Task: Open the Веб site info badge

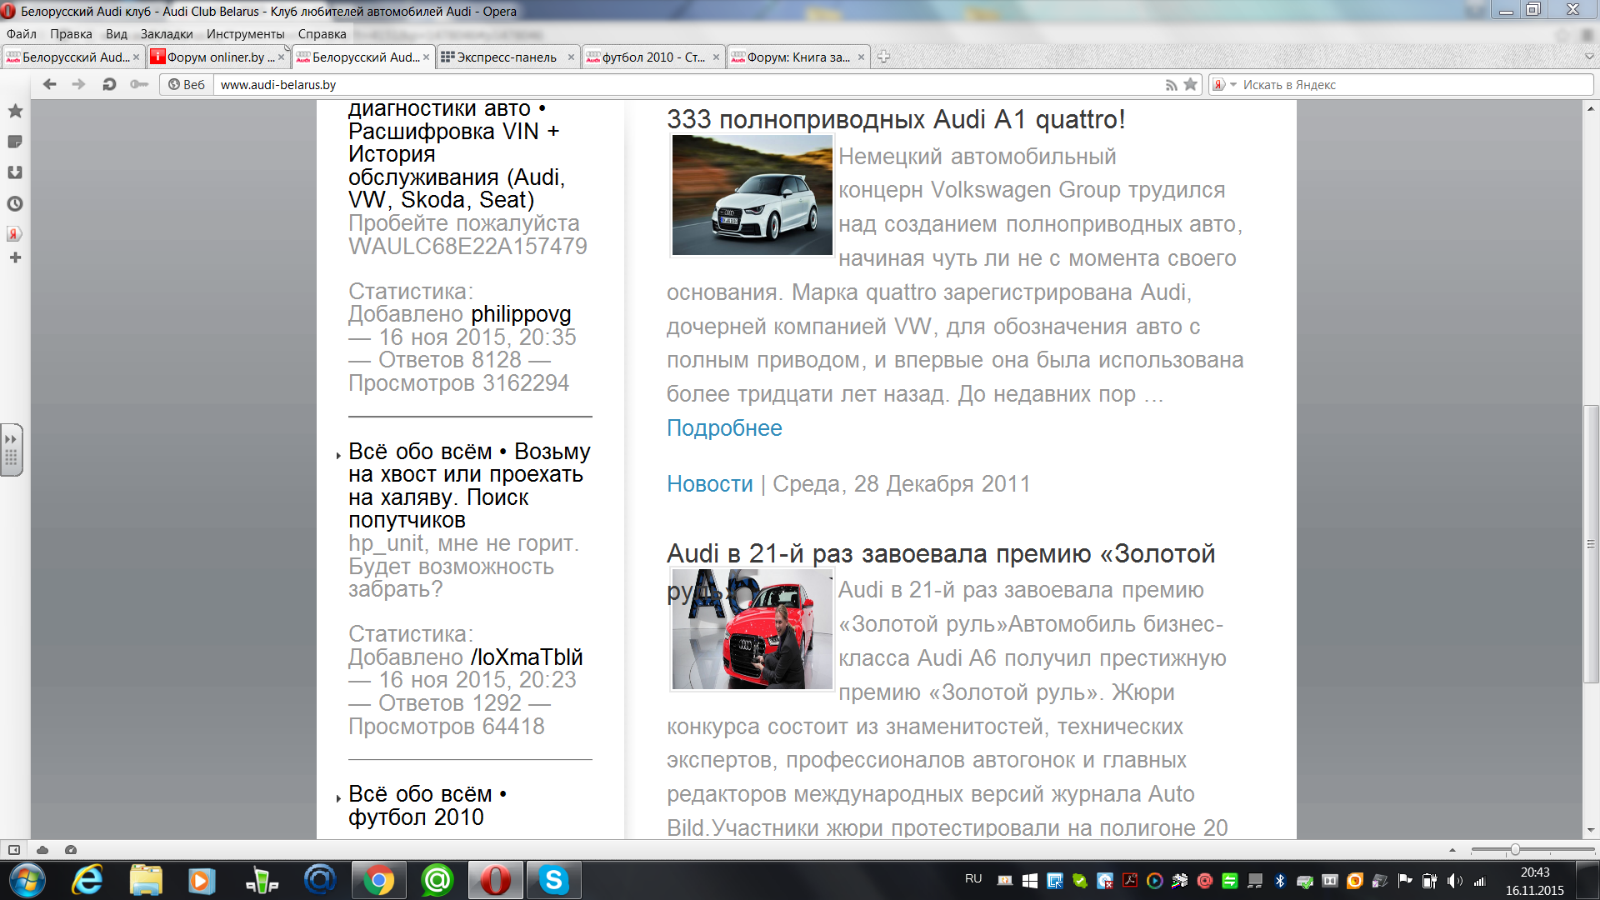Action: (x=187, y=85)
